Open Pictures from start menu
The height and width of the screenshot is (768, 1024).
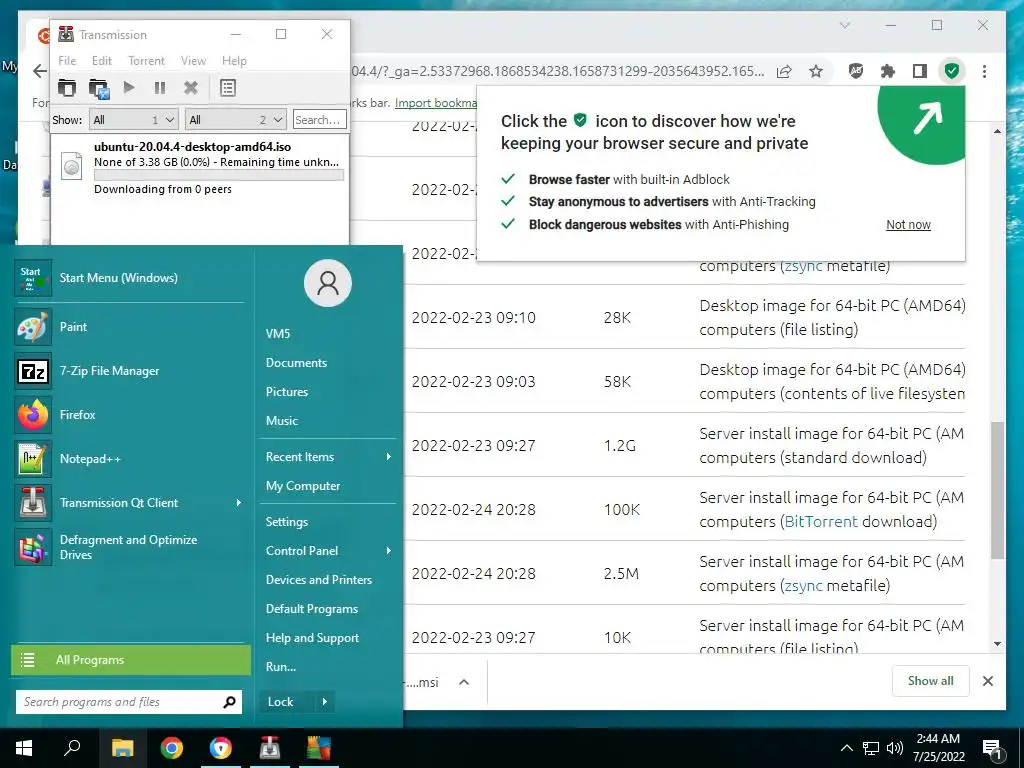287,392
